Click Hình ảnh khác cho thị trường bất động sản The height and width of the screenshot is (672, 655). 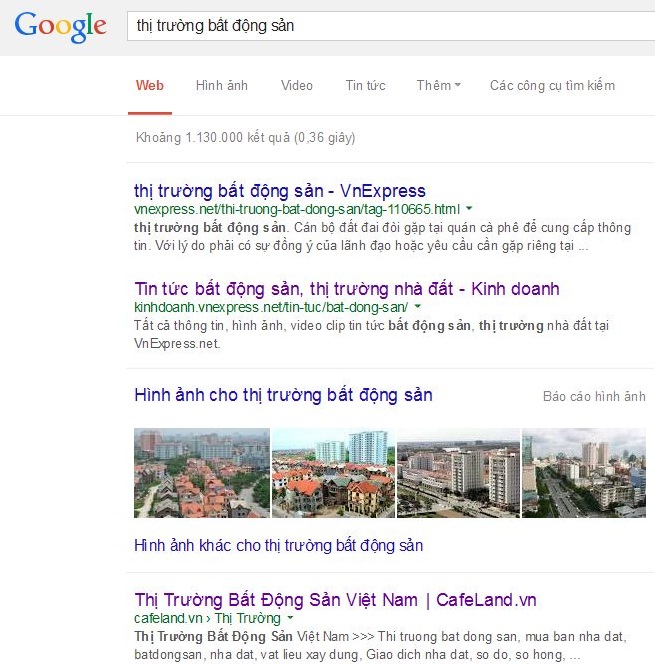(x=279, y=546)
